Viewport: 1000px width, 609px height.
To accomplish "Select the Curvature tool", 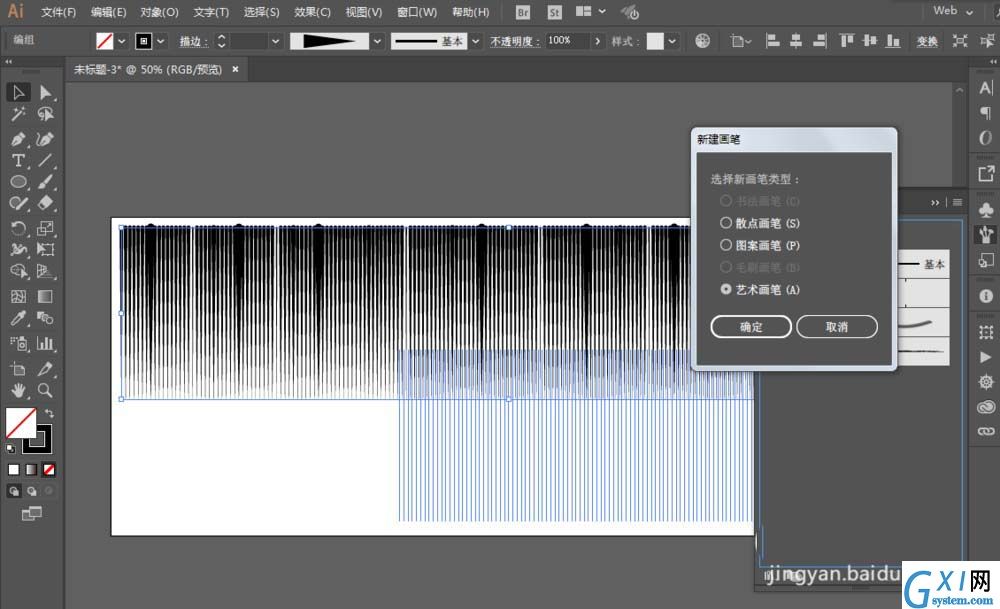I will [x=45, y=139].
